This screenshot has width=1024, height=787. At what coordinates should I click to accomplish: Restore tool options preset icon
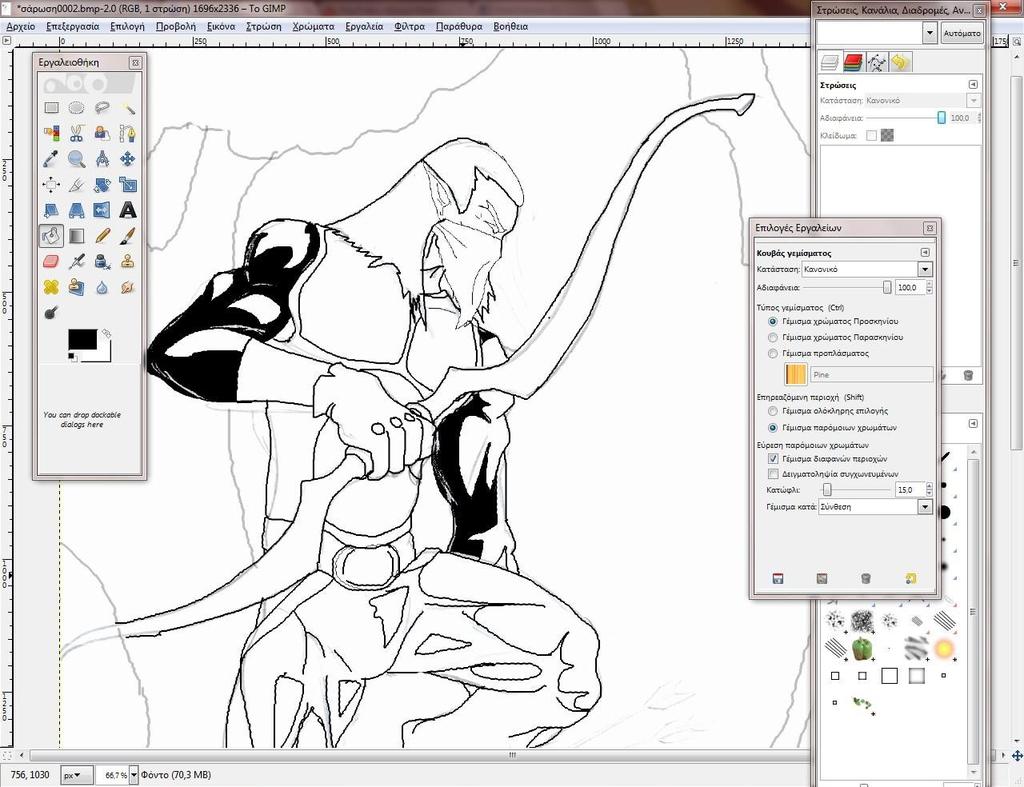822,579
